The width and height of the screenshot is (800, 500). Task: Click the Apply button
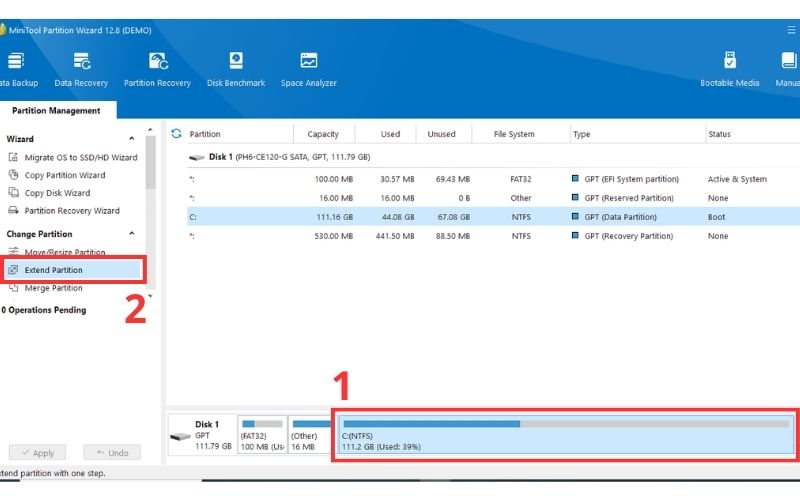[38, 453]
